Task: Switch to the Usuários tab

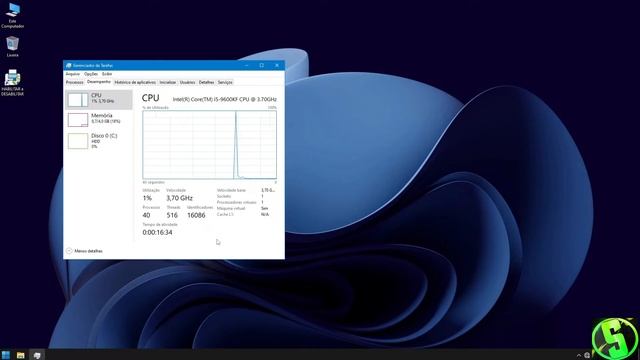Action: (187, 82)
